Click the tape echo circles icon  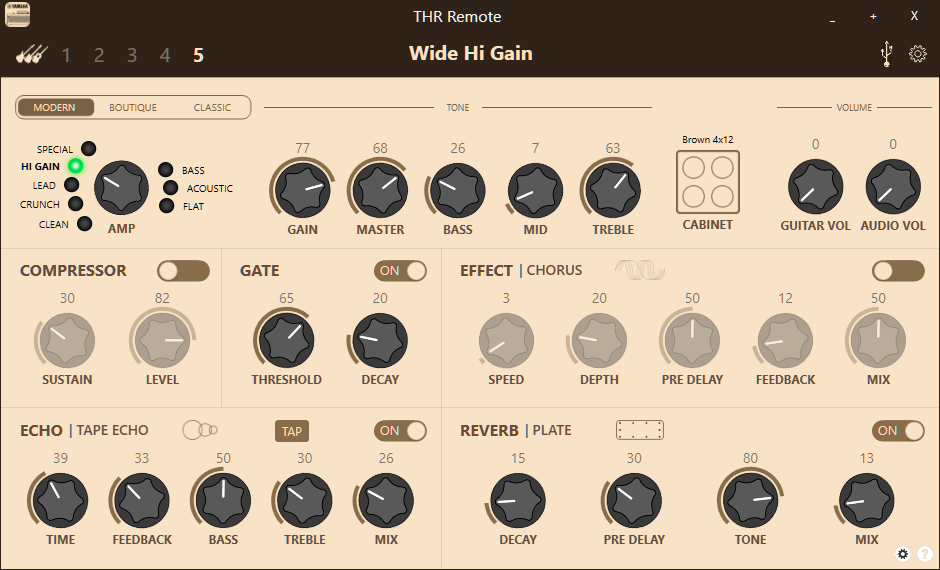pos(200,430)
